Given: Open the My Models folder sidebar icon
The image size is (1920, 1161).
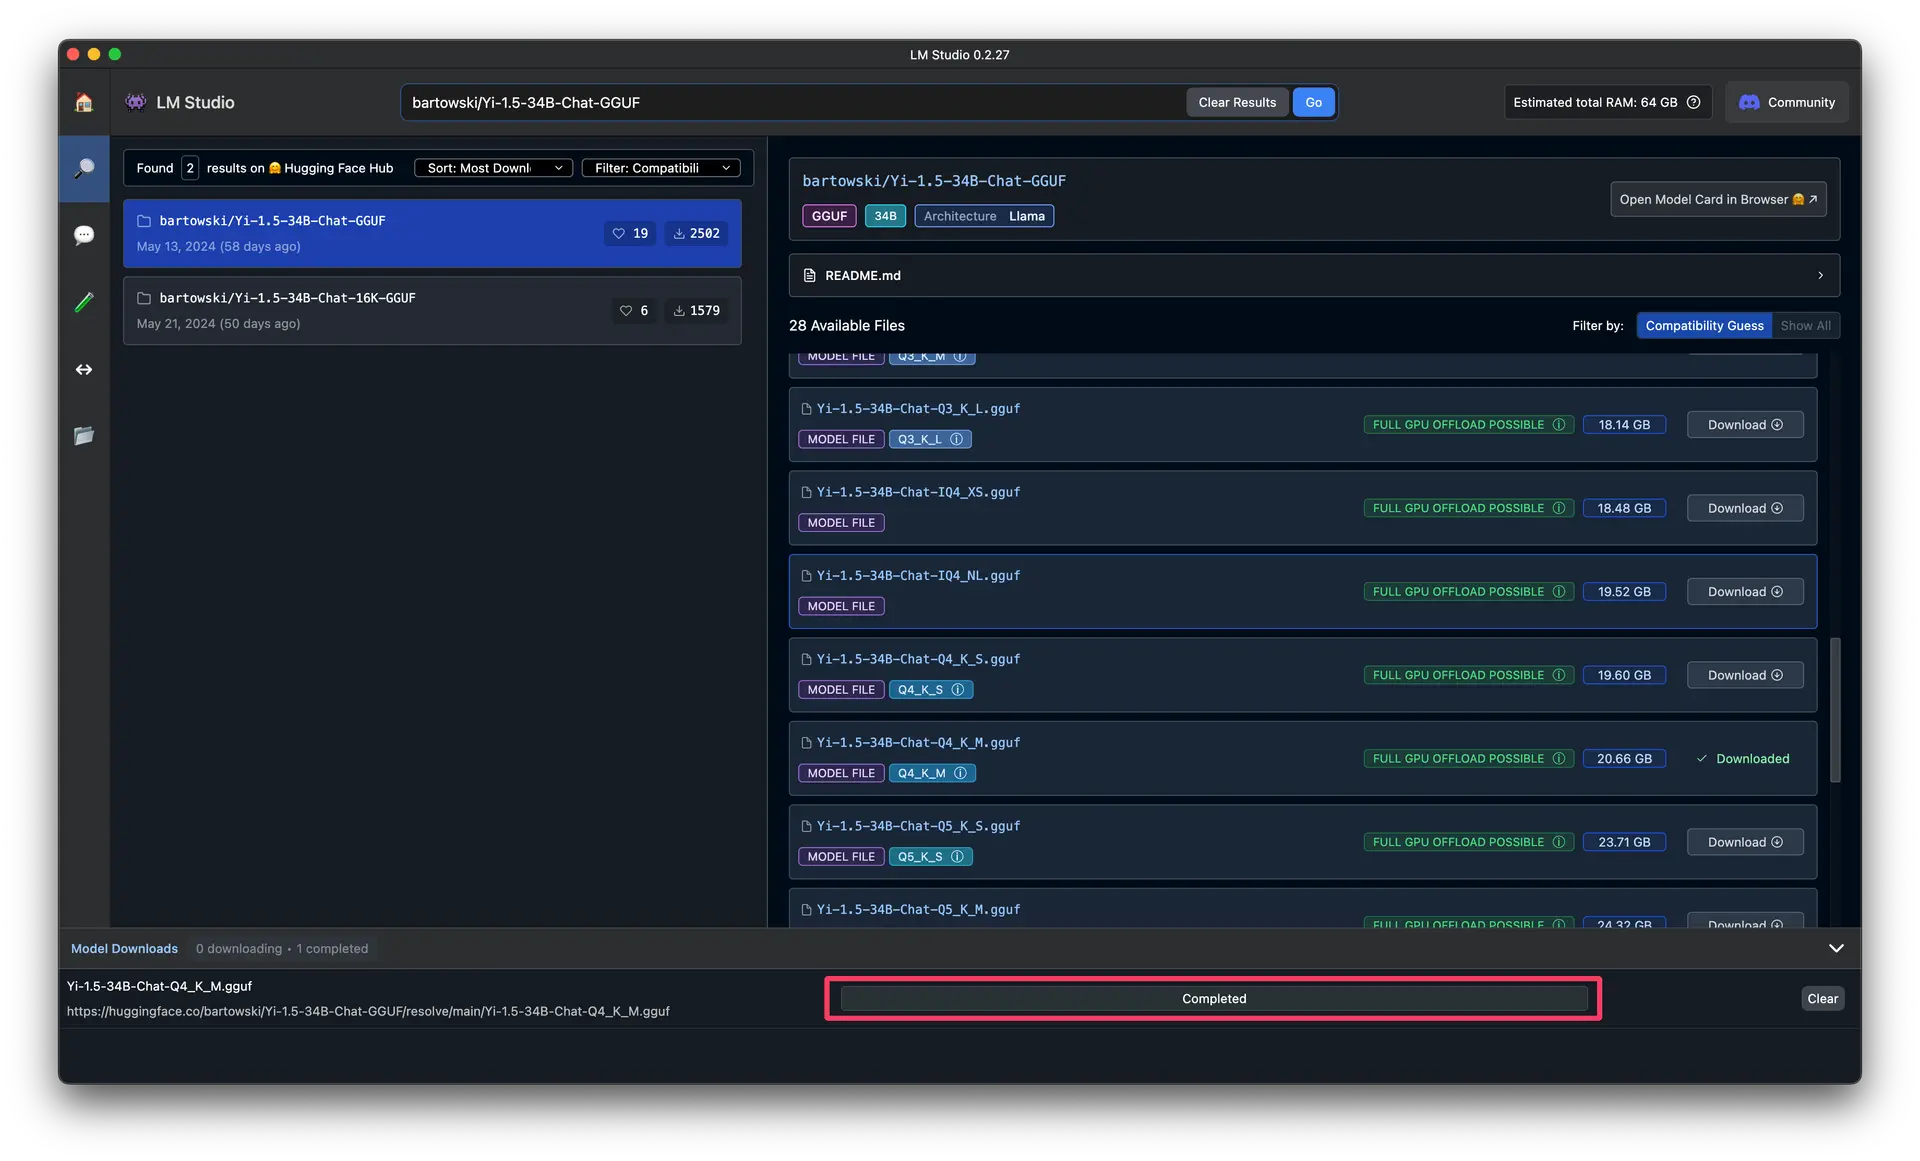Looking at the screenshot, I should [84, 435].
